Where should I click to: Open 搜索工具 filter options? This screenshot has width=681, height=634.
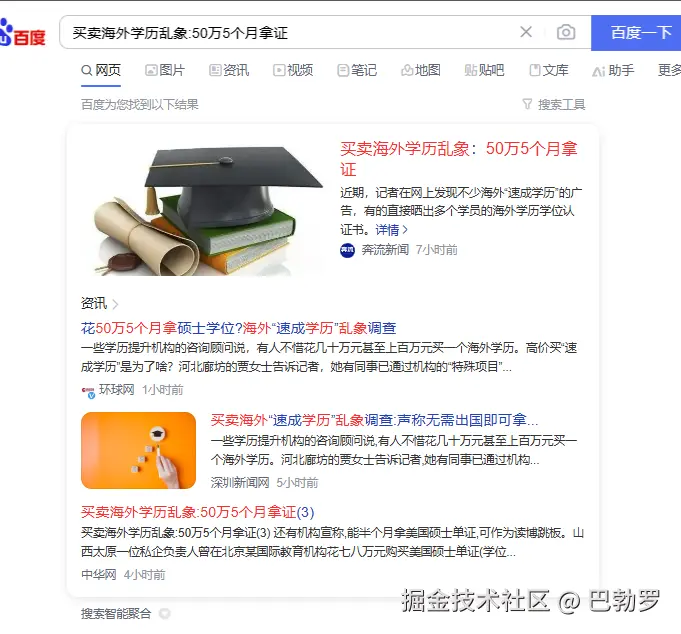(x=554, y=105)
